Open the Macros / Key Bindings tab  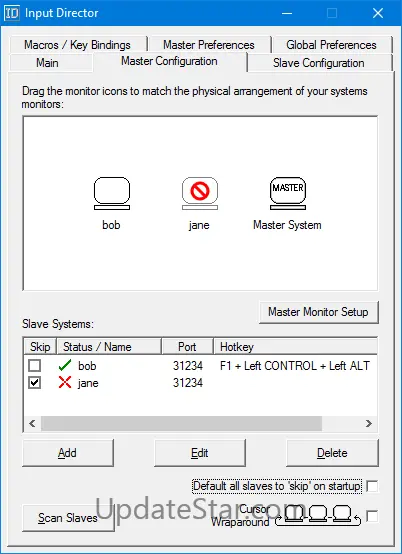click(x=77, y=45)
